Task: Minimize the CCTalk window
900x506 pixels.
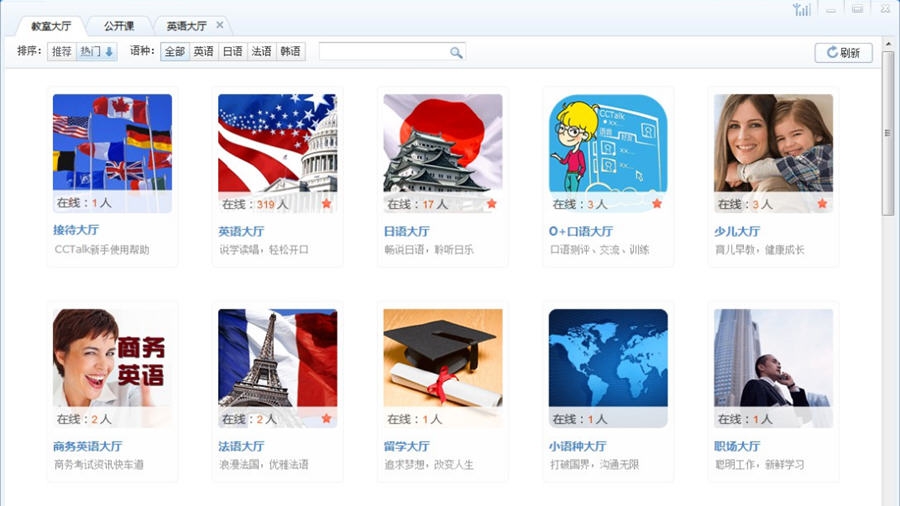Action: click(831, 9)
